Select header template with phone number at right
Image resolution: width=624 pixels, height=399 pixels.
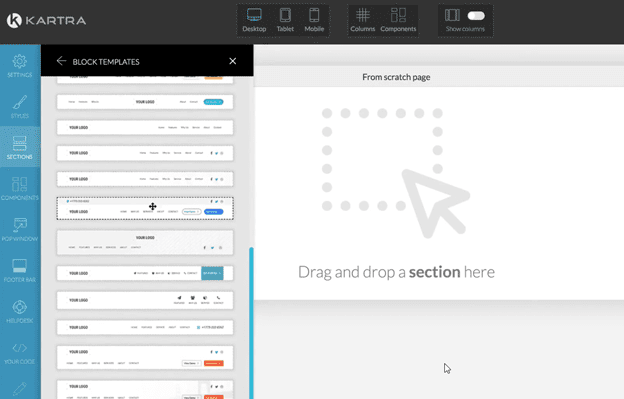(x=145, y=327)
